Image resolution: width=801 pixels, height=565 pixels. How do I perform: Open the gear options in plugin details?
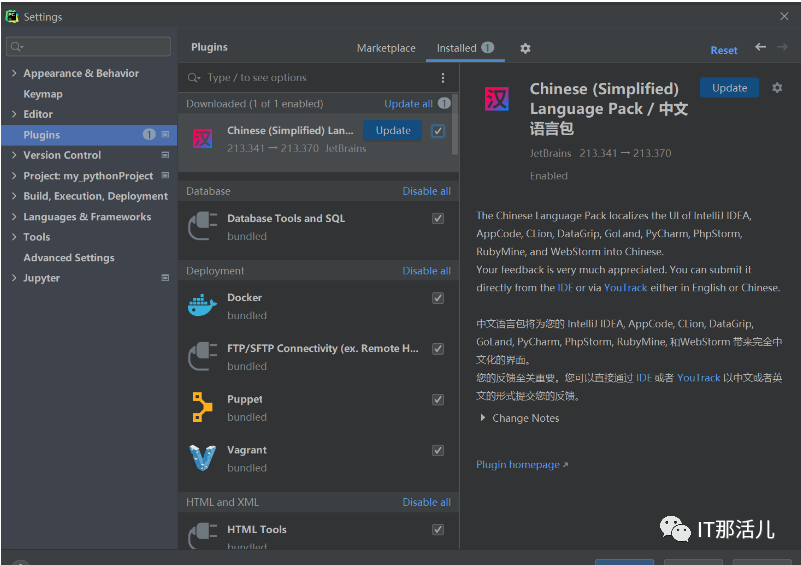tap(777, 88)
